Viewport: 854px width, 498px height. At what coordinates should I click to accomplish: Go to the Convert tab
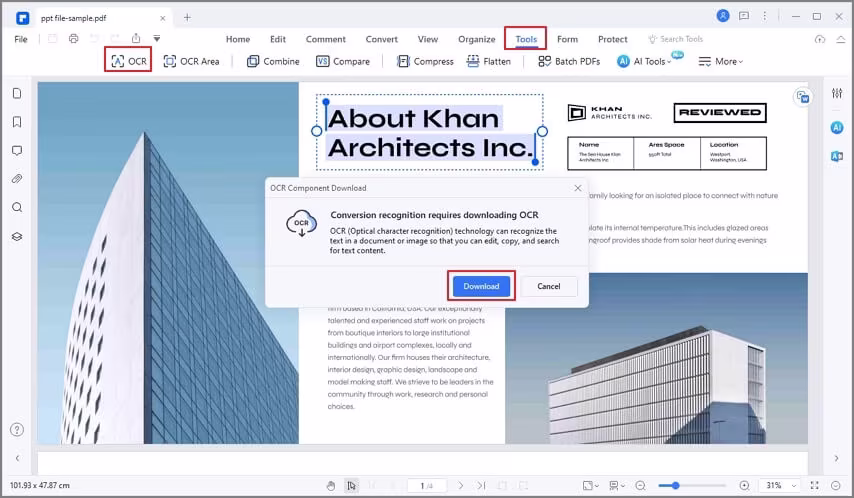pyautogui.click(x=381, y=39)
